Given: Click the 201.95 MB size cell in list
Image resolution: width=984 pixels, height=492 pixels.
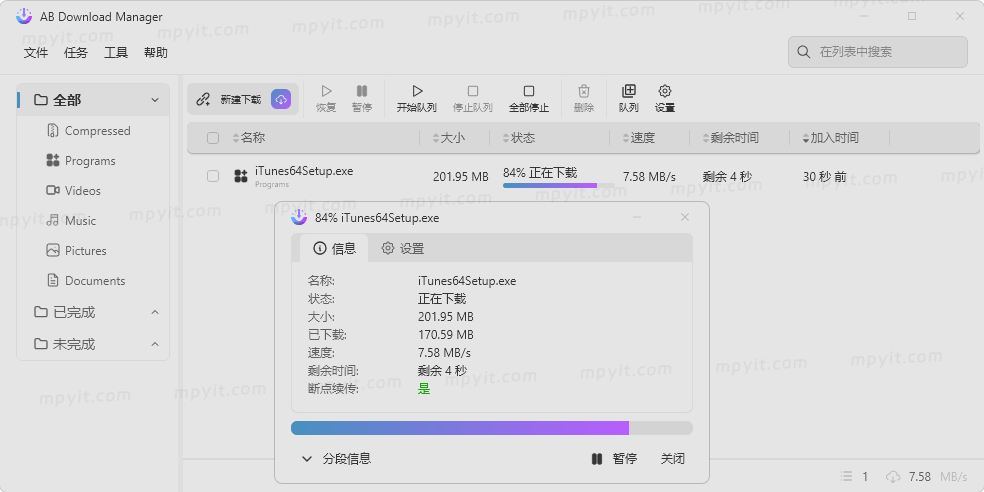Looking at the screenshot, I should [461, 177].
